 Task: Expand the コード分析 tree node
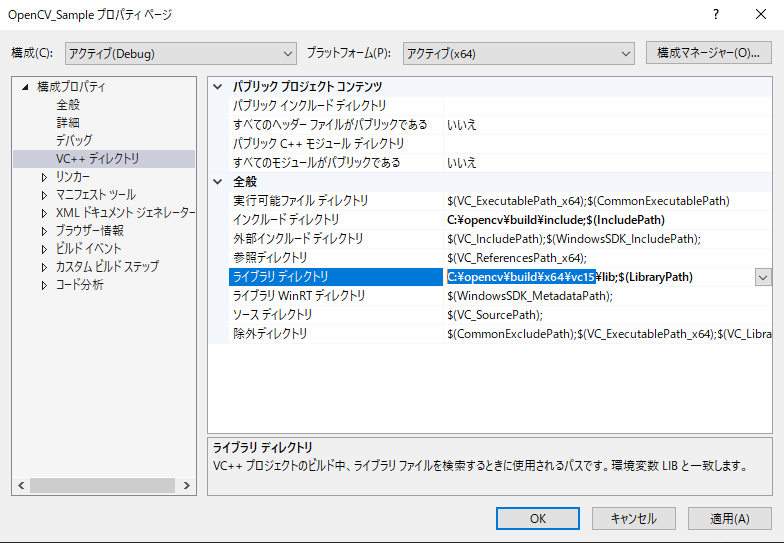coord(44,285)
